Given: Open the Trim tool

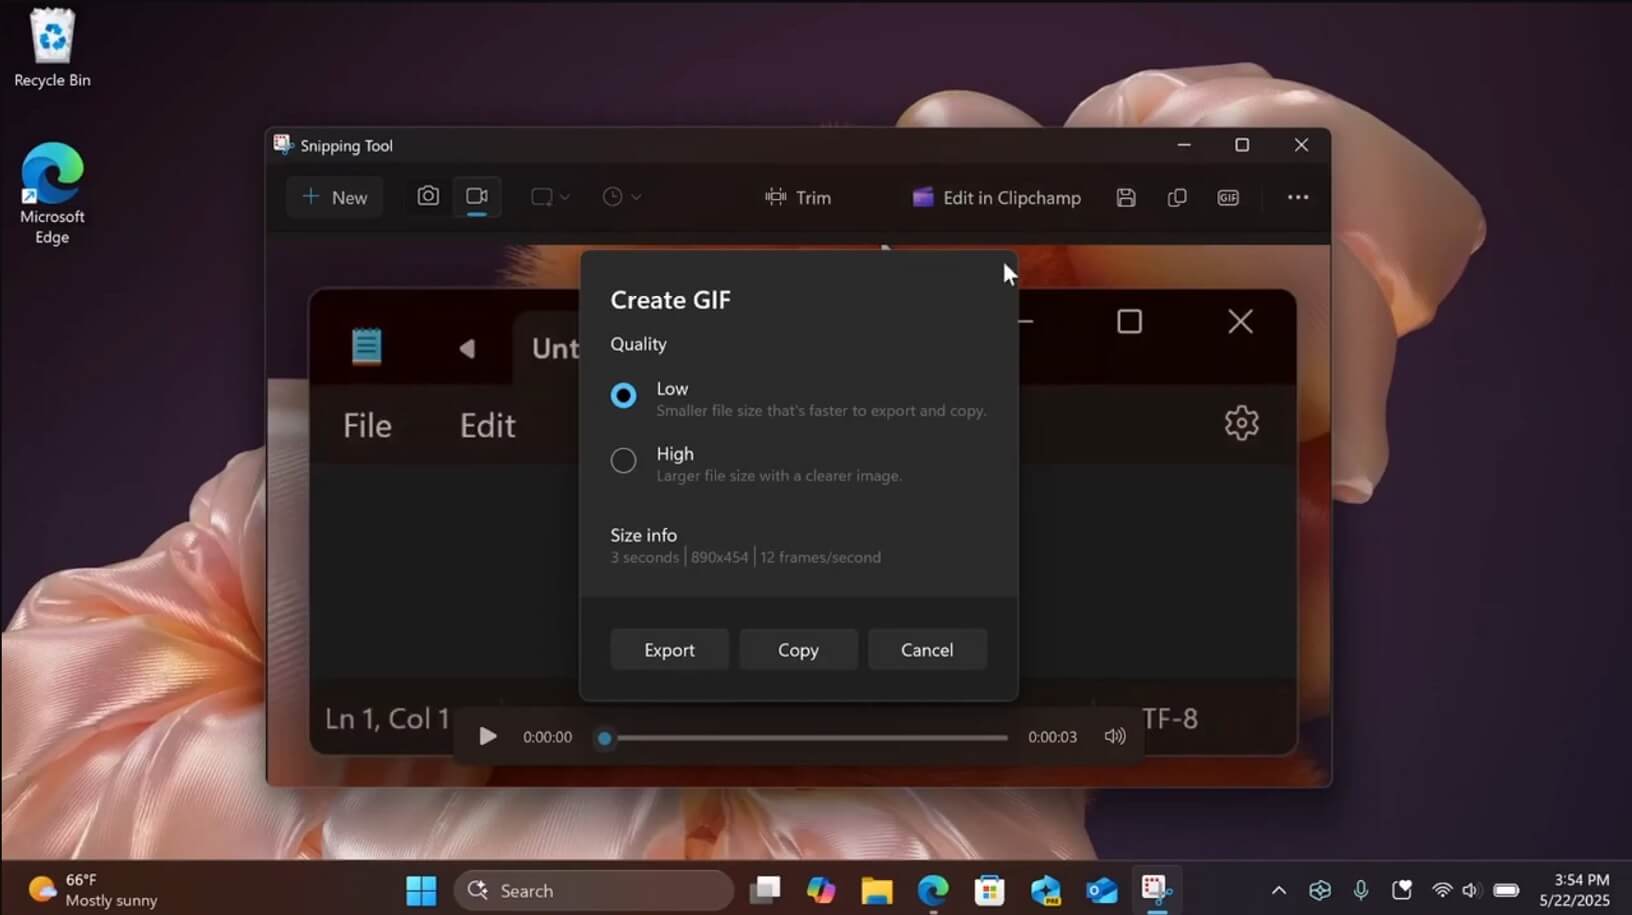Looking at the screenshot, I should click(x=797, y=197).
